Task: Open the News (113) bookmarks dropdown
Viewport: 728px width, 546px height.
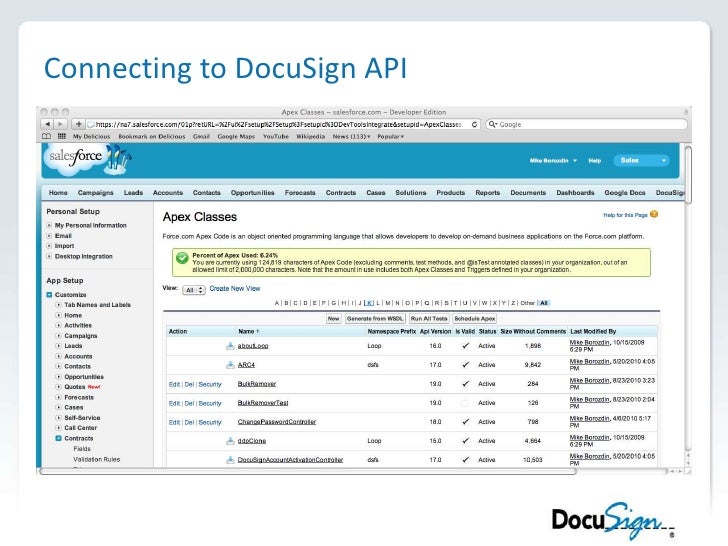Action: tap(351, 136)
